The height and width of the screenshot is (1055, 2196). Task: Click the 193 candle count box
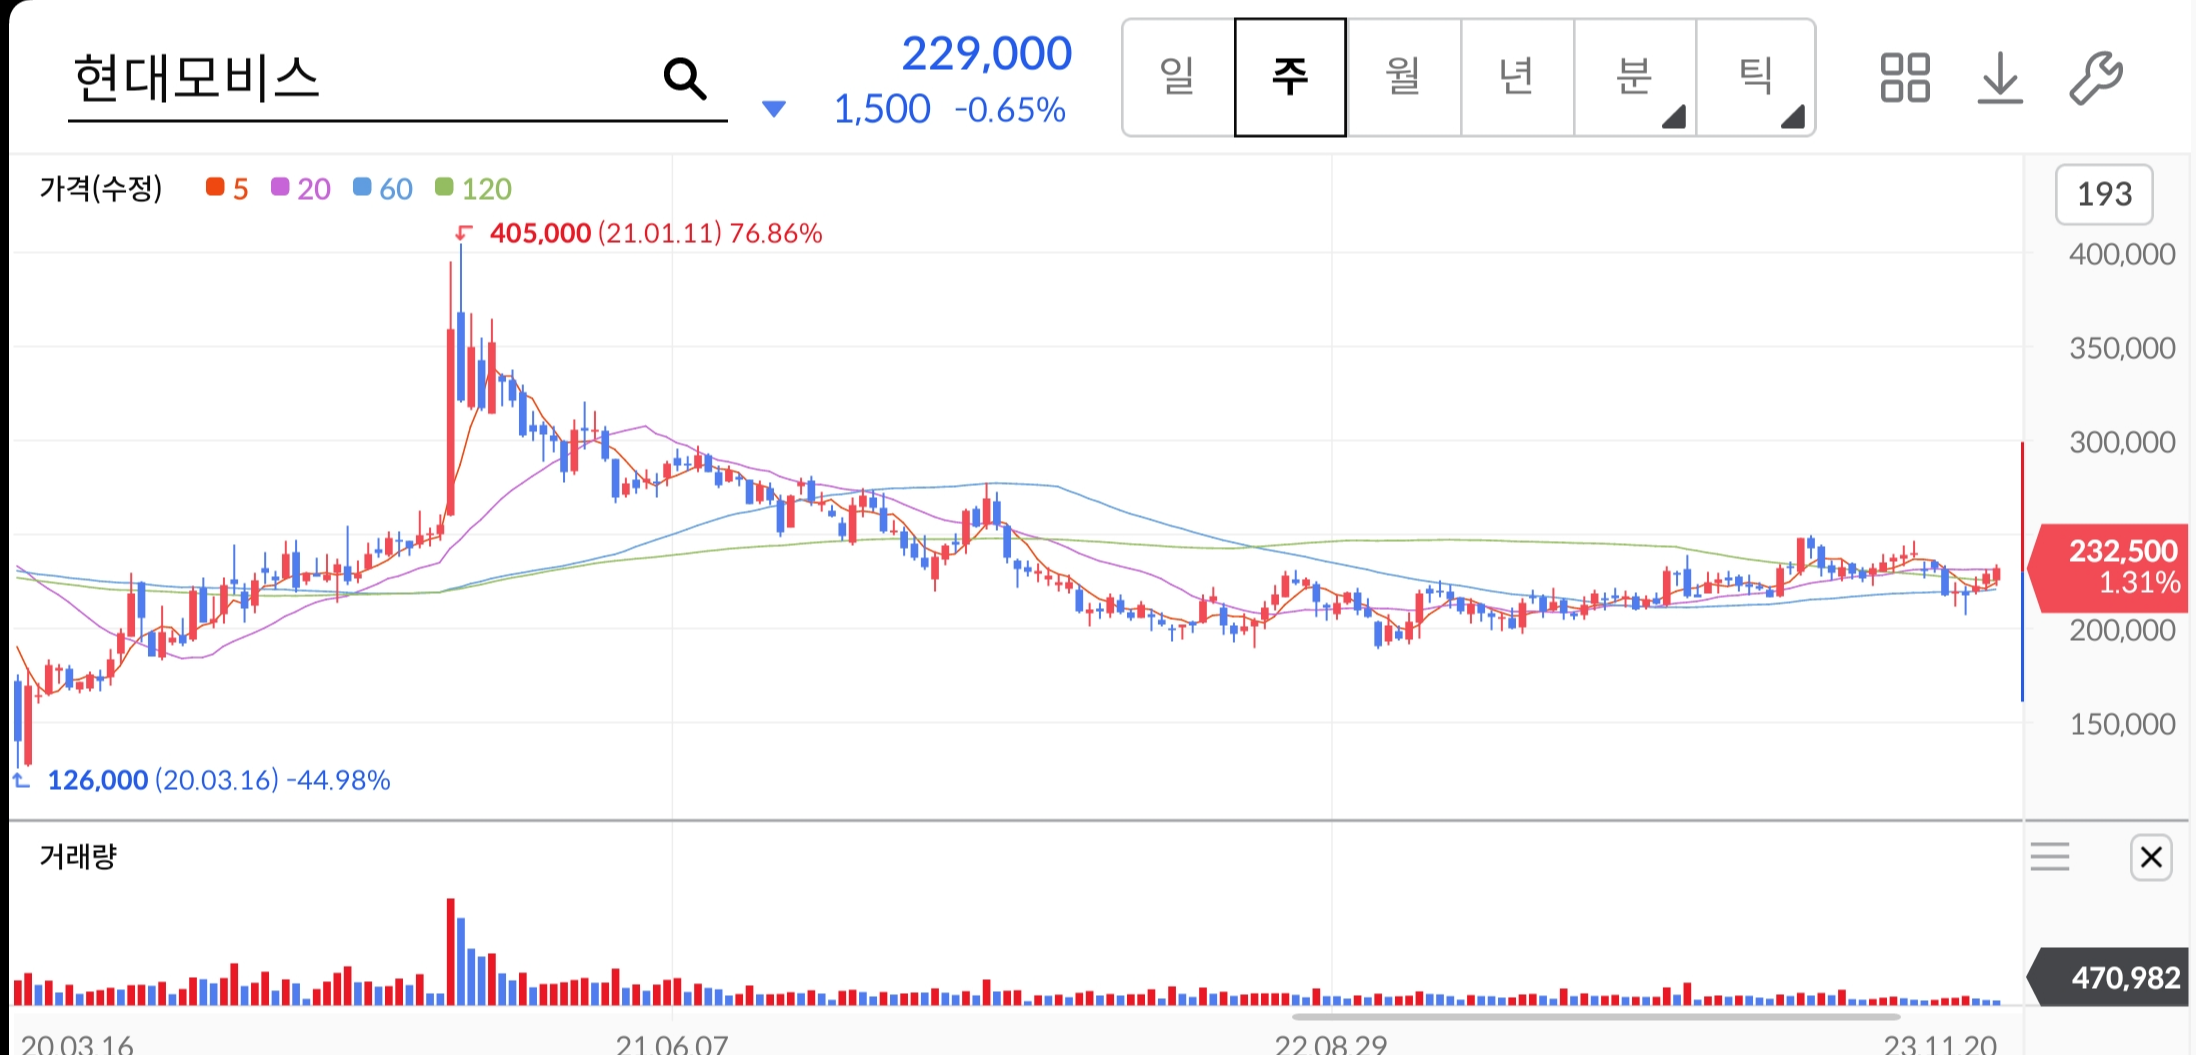(2104, 194)
